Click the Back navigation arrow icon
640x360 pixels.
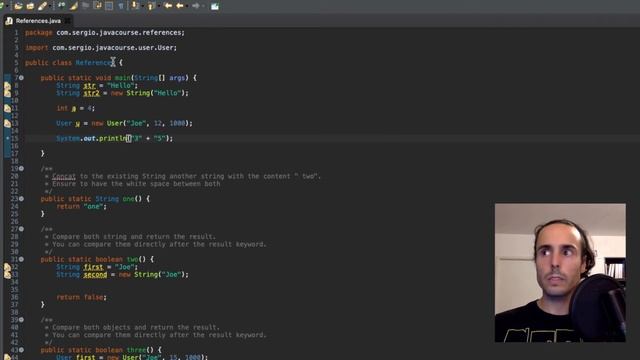(180, 6)
